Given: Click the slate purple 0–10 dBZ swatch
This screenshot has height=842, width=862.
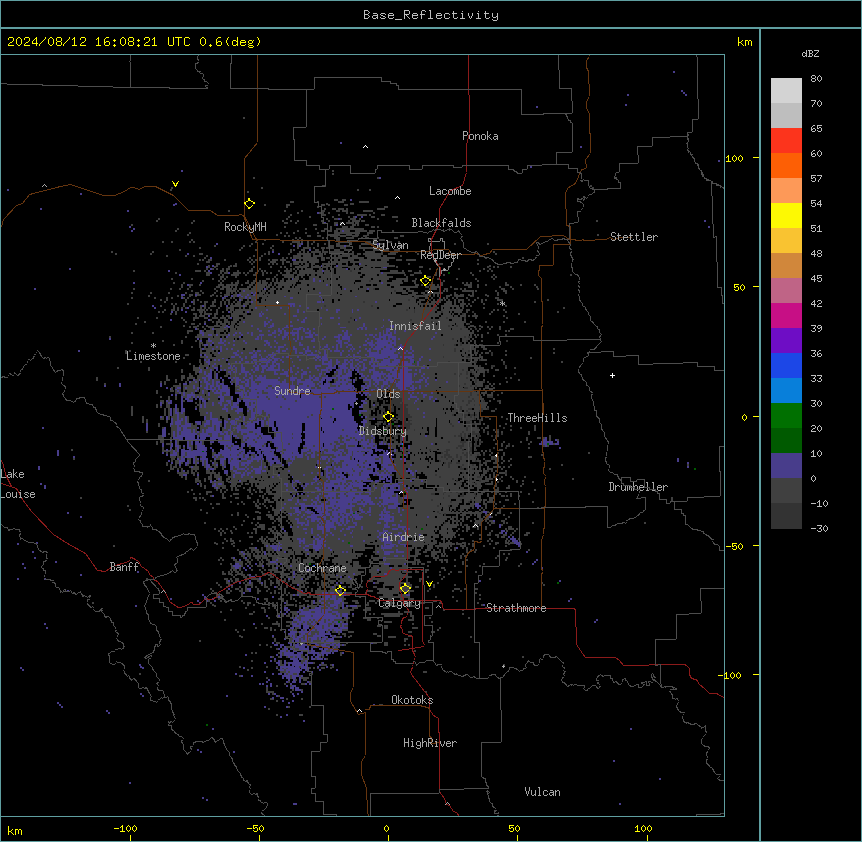Looking at the screenshot, I should tap(786, 466).
